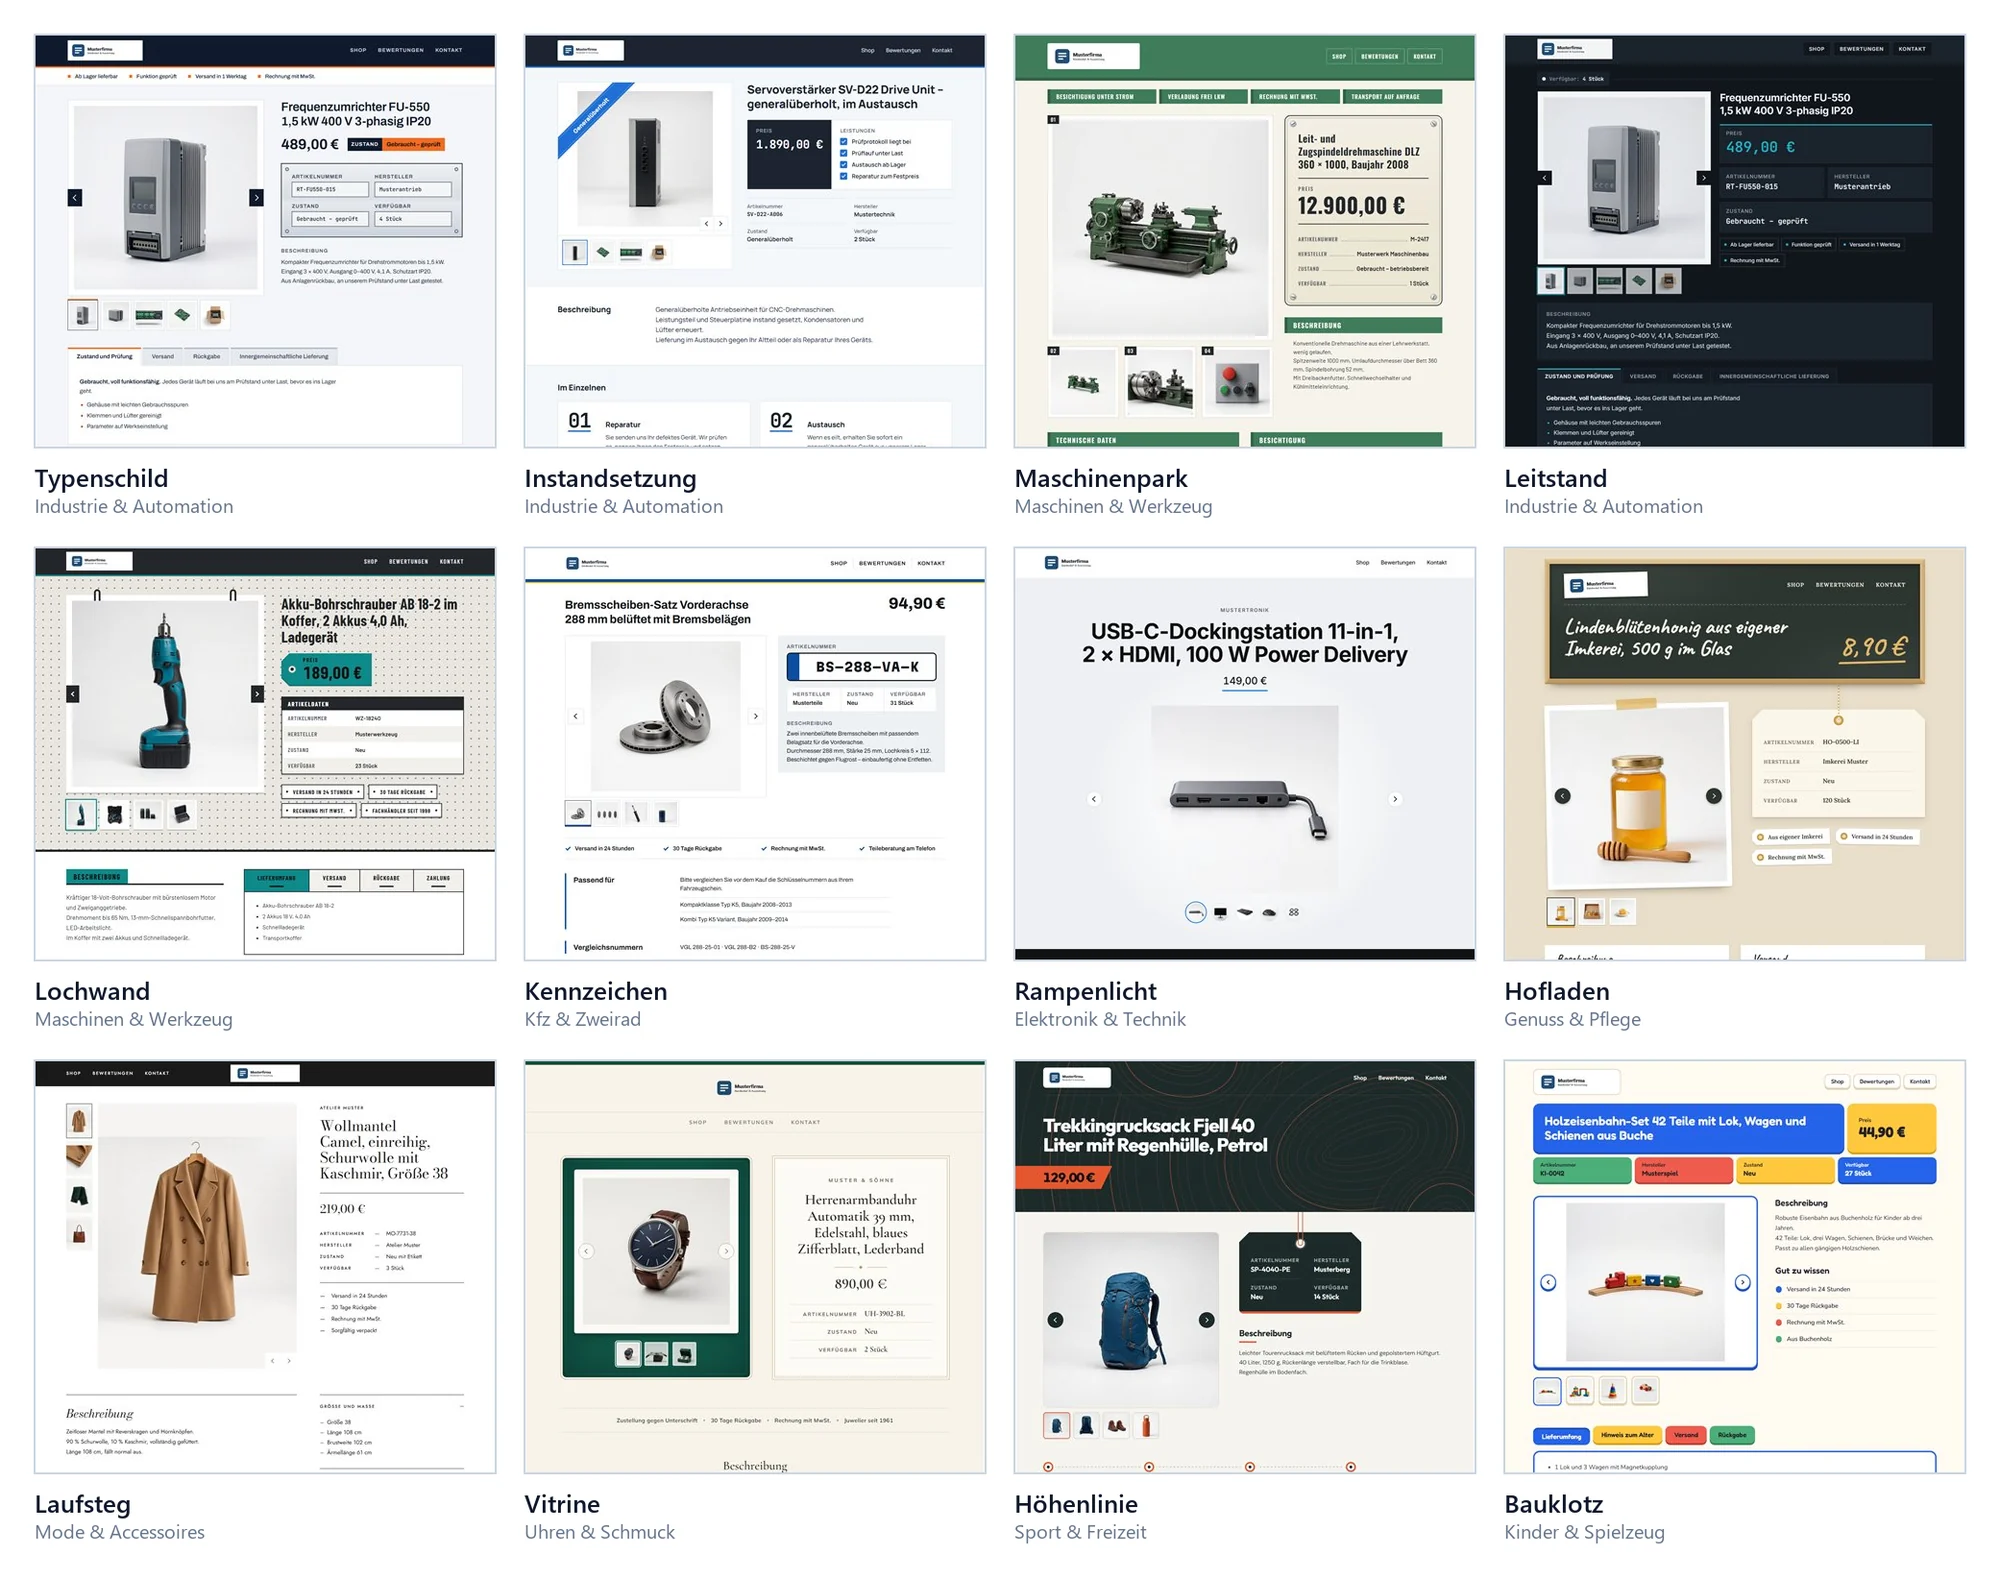Select category 'Maschinen & Werkzeug' under Maschinenpark
The height and width of the screenshot is (1579, 2000).
pyautogui.click(x=1114, y=507)
